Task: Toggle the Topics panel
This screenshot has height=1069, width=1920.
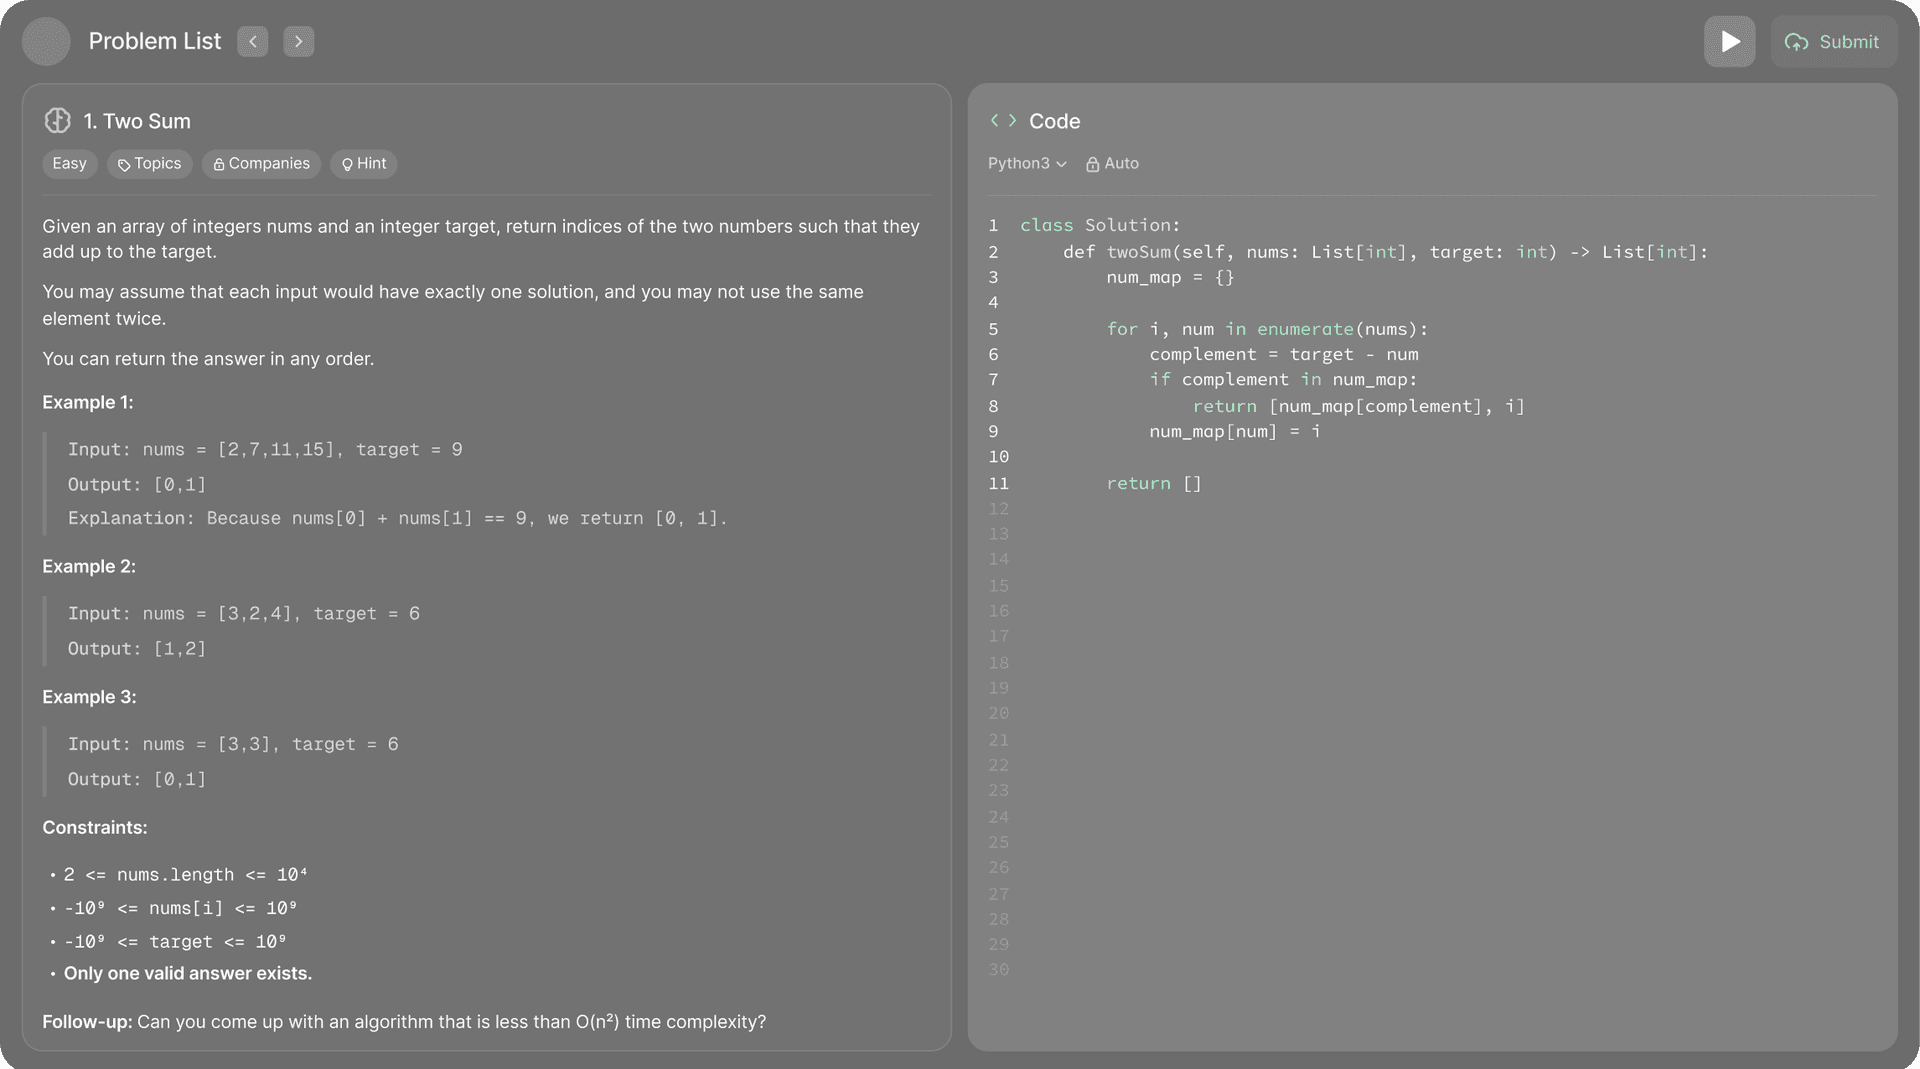Action: pyautogui.click(x=149, y=164)
